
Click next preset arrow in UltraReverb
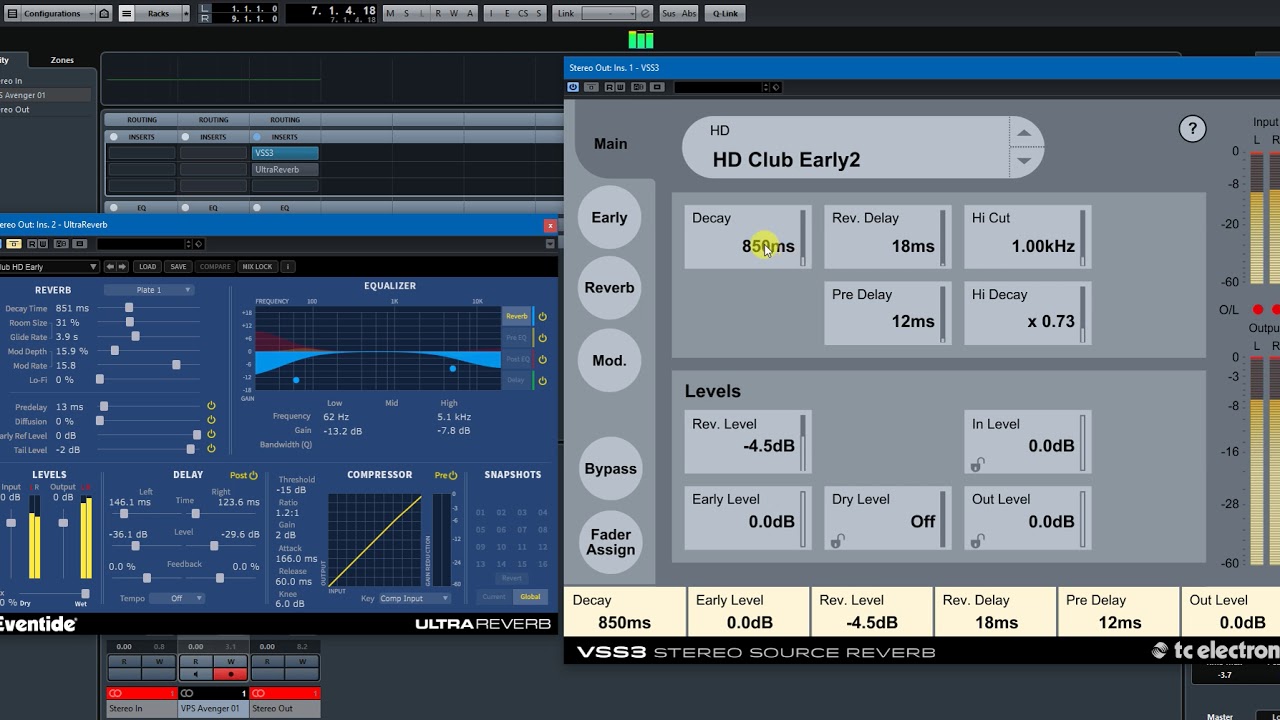pyautogui.click(x=123, y=267)
